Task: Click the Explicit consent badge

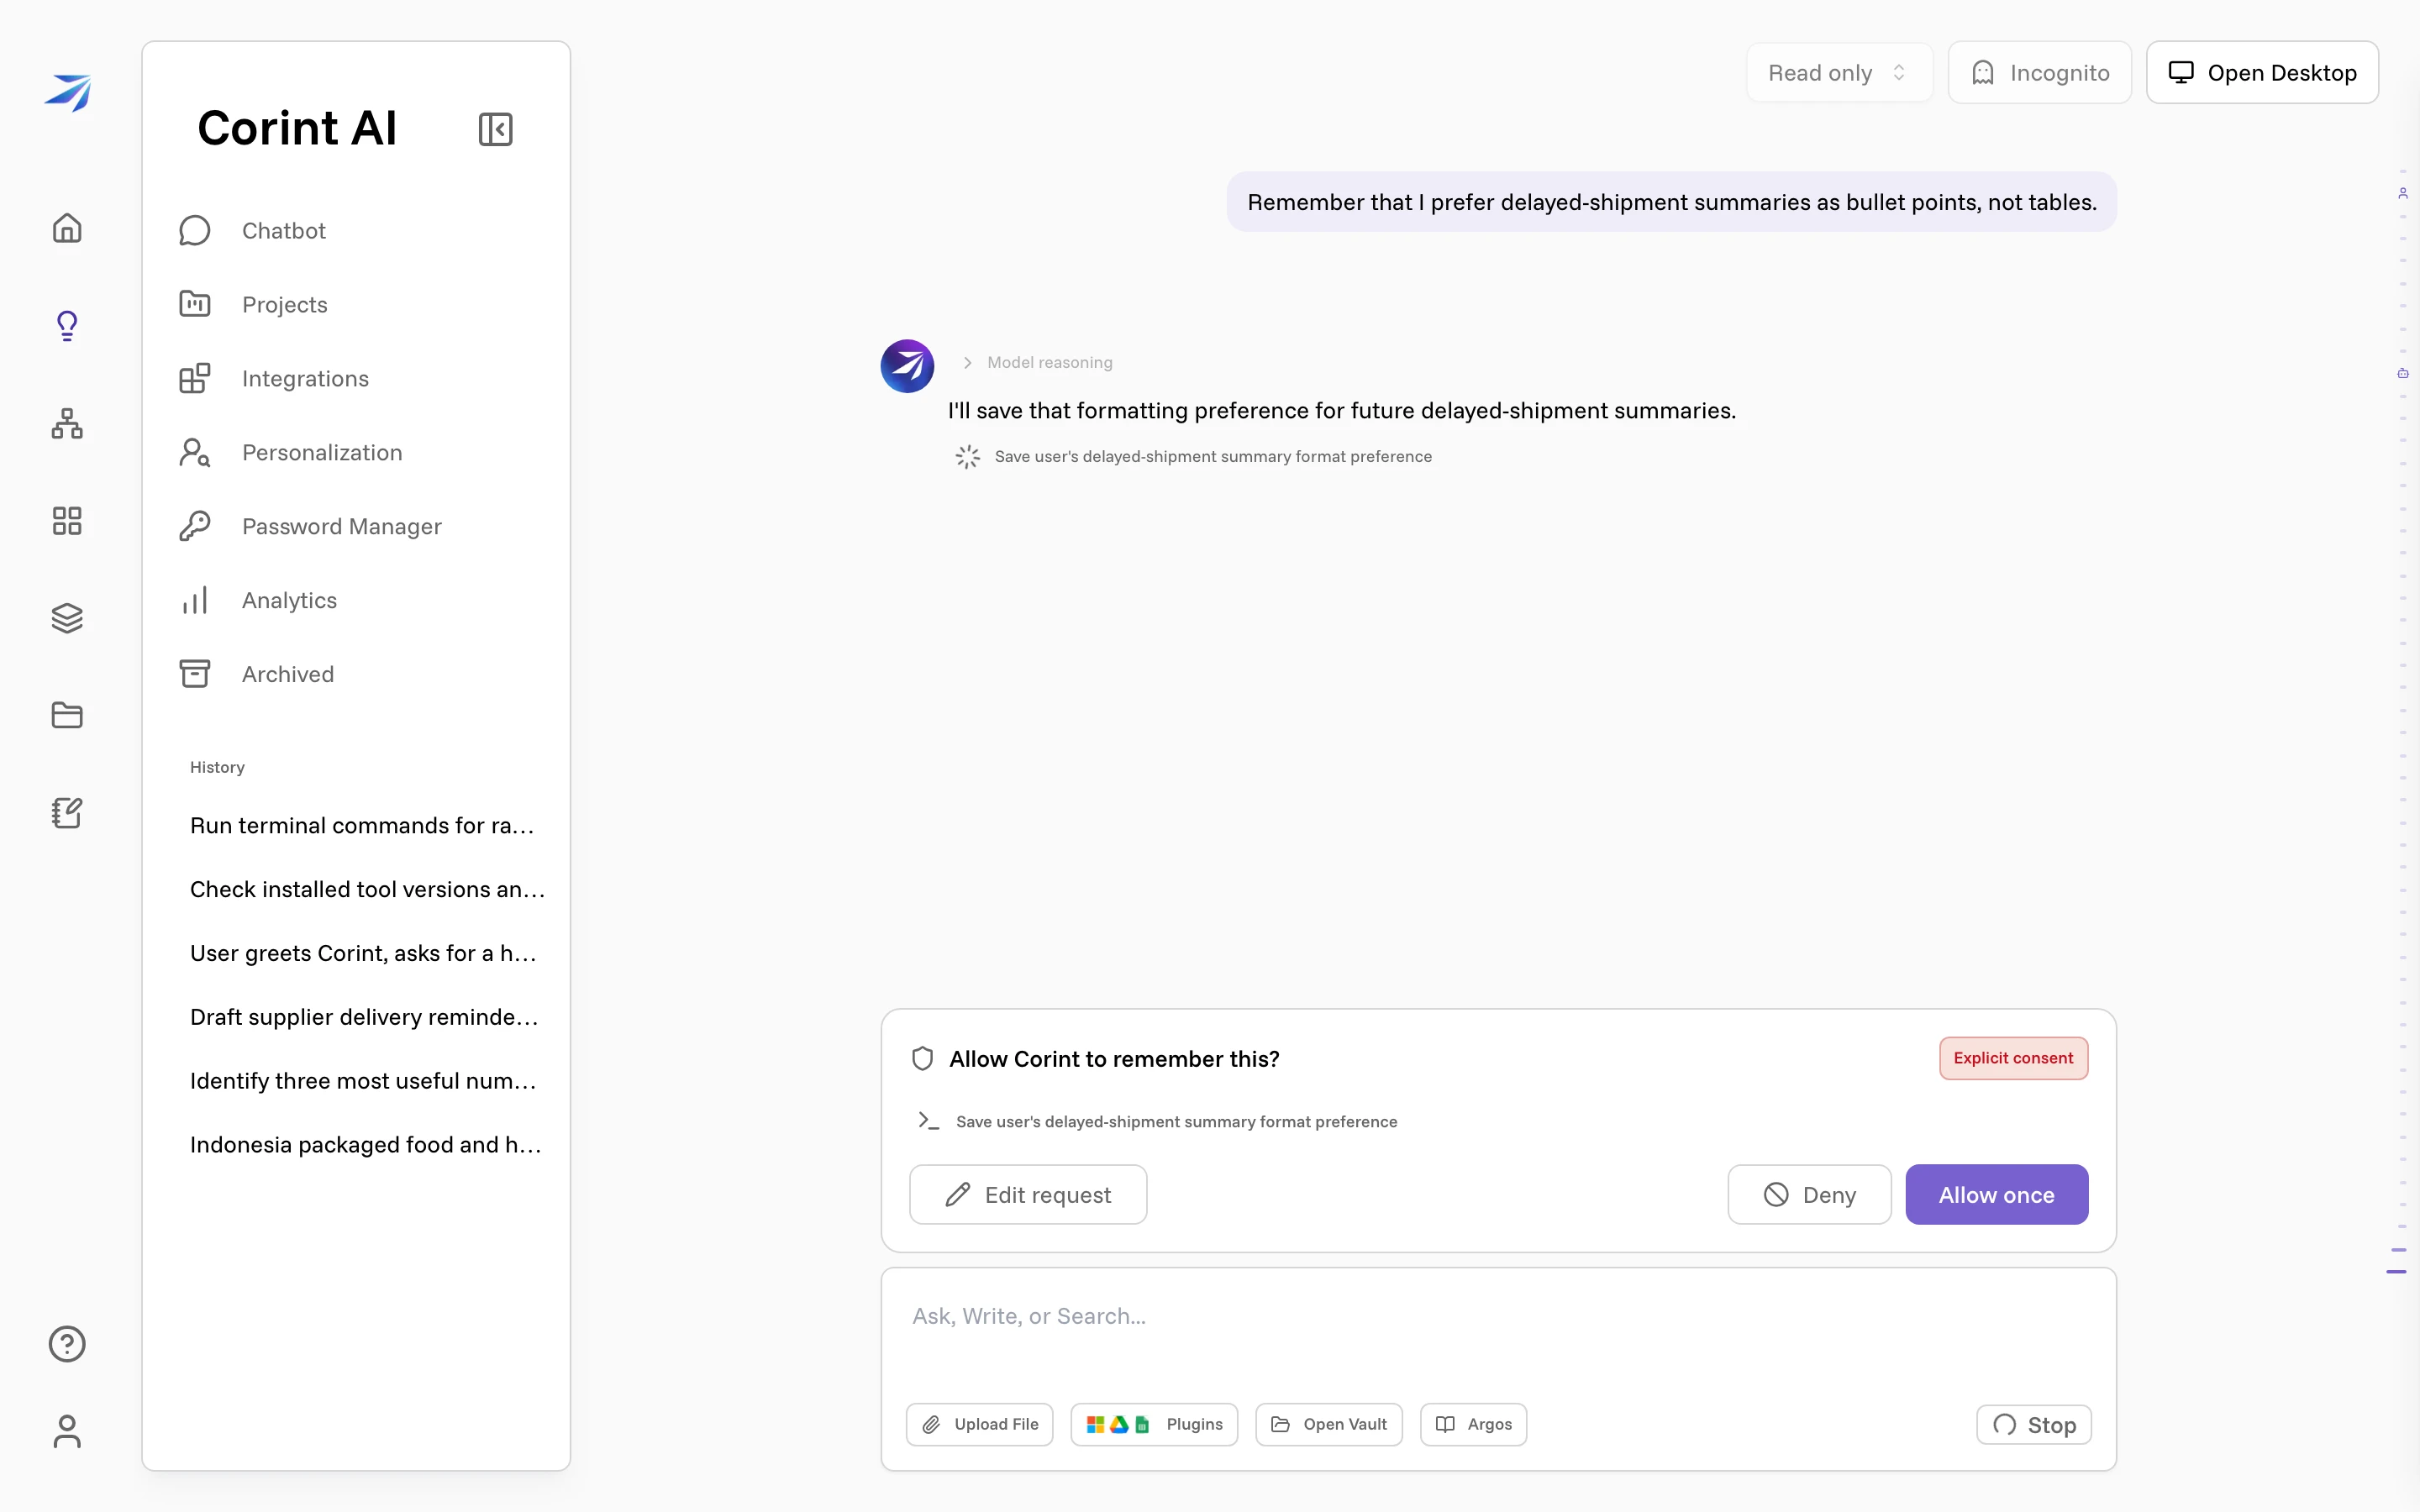Action: 2013,1058
